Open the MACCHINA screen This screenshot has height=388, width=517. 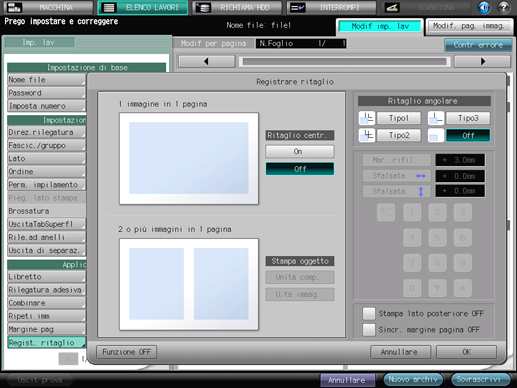pos(48,7)
